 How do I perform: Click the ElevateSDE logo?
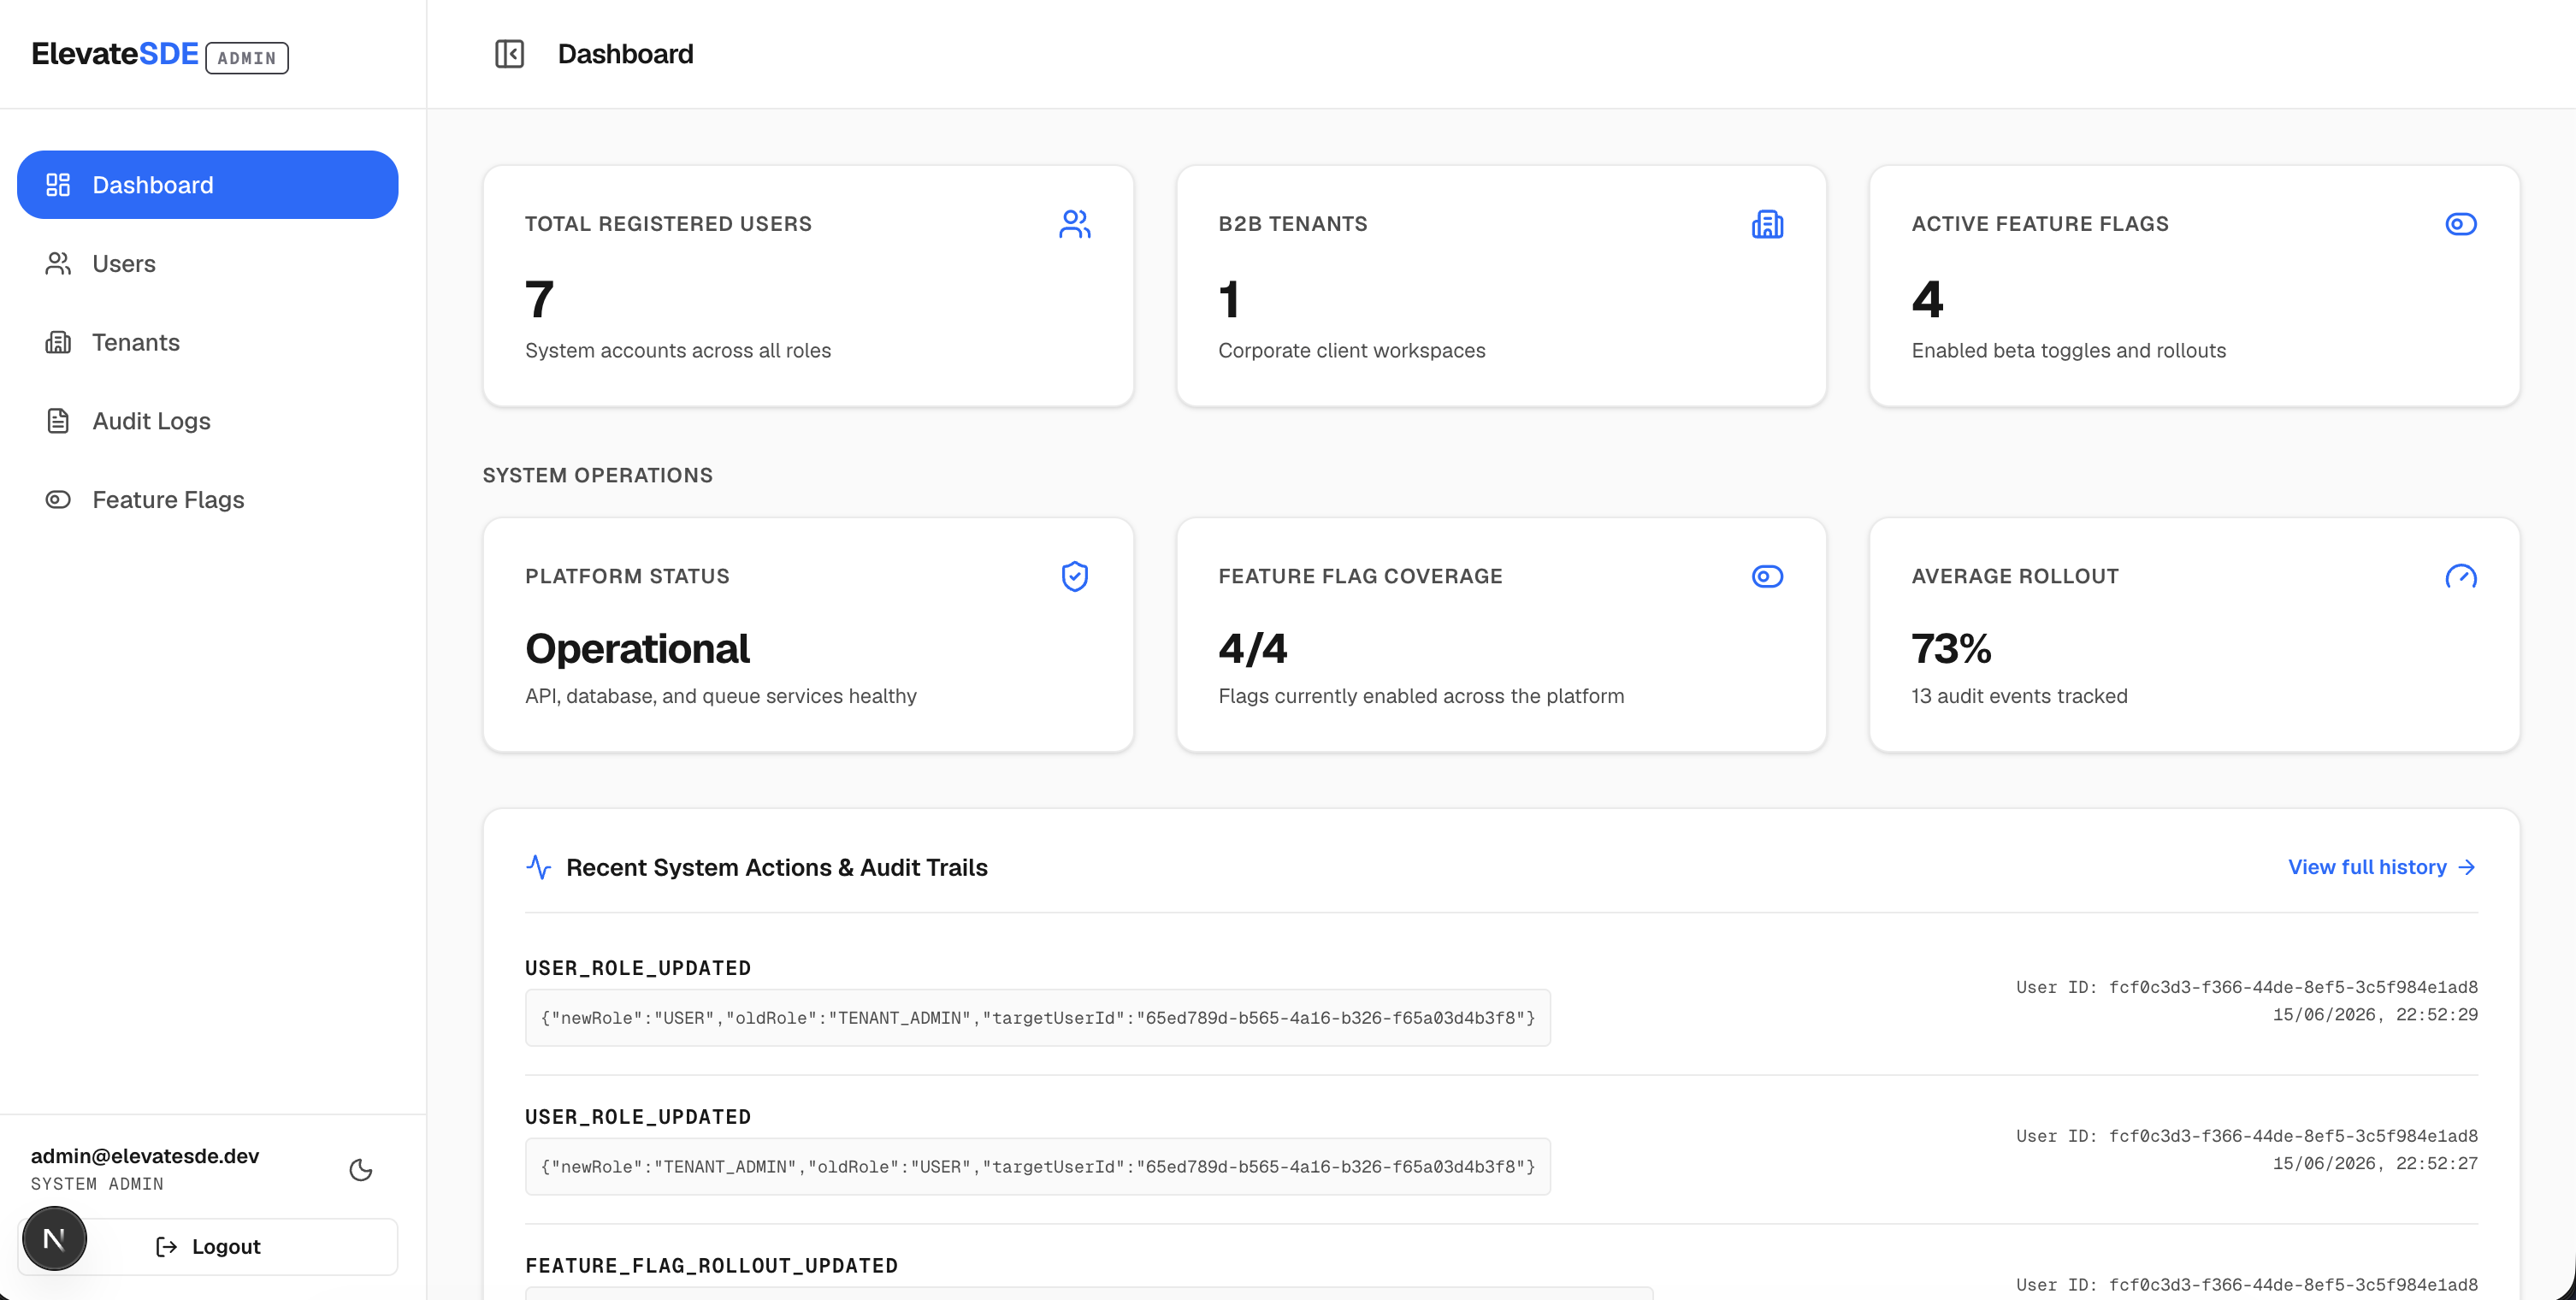(115, 54)
